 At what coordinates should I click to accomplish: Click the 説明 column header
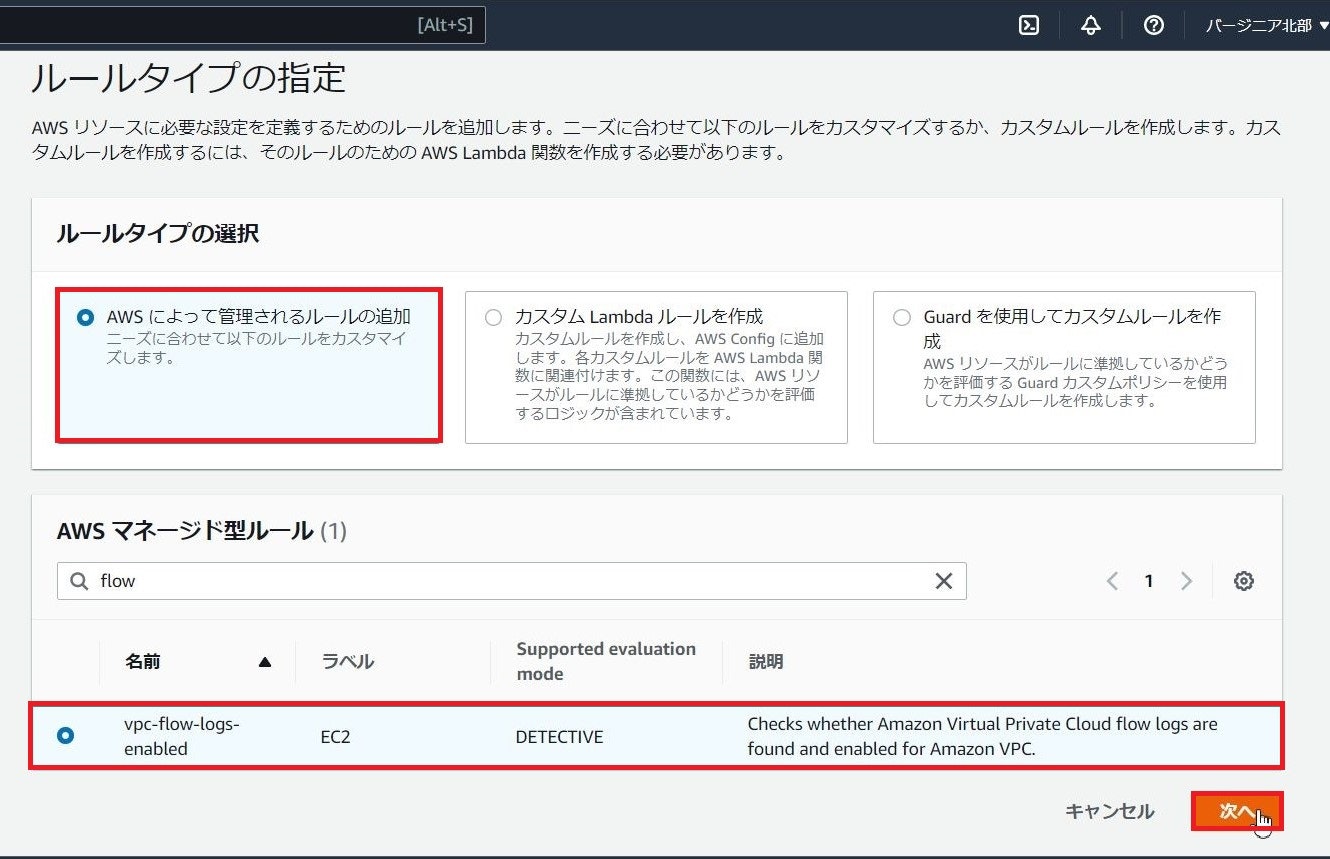[766, 661]
